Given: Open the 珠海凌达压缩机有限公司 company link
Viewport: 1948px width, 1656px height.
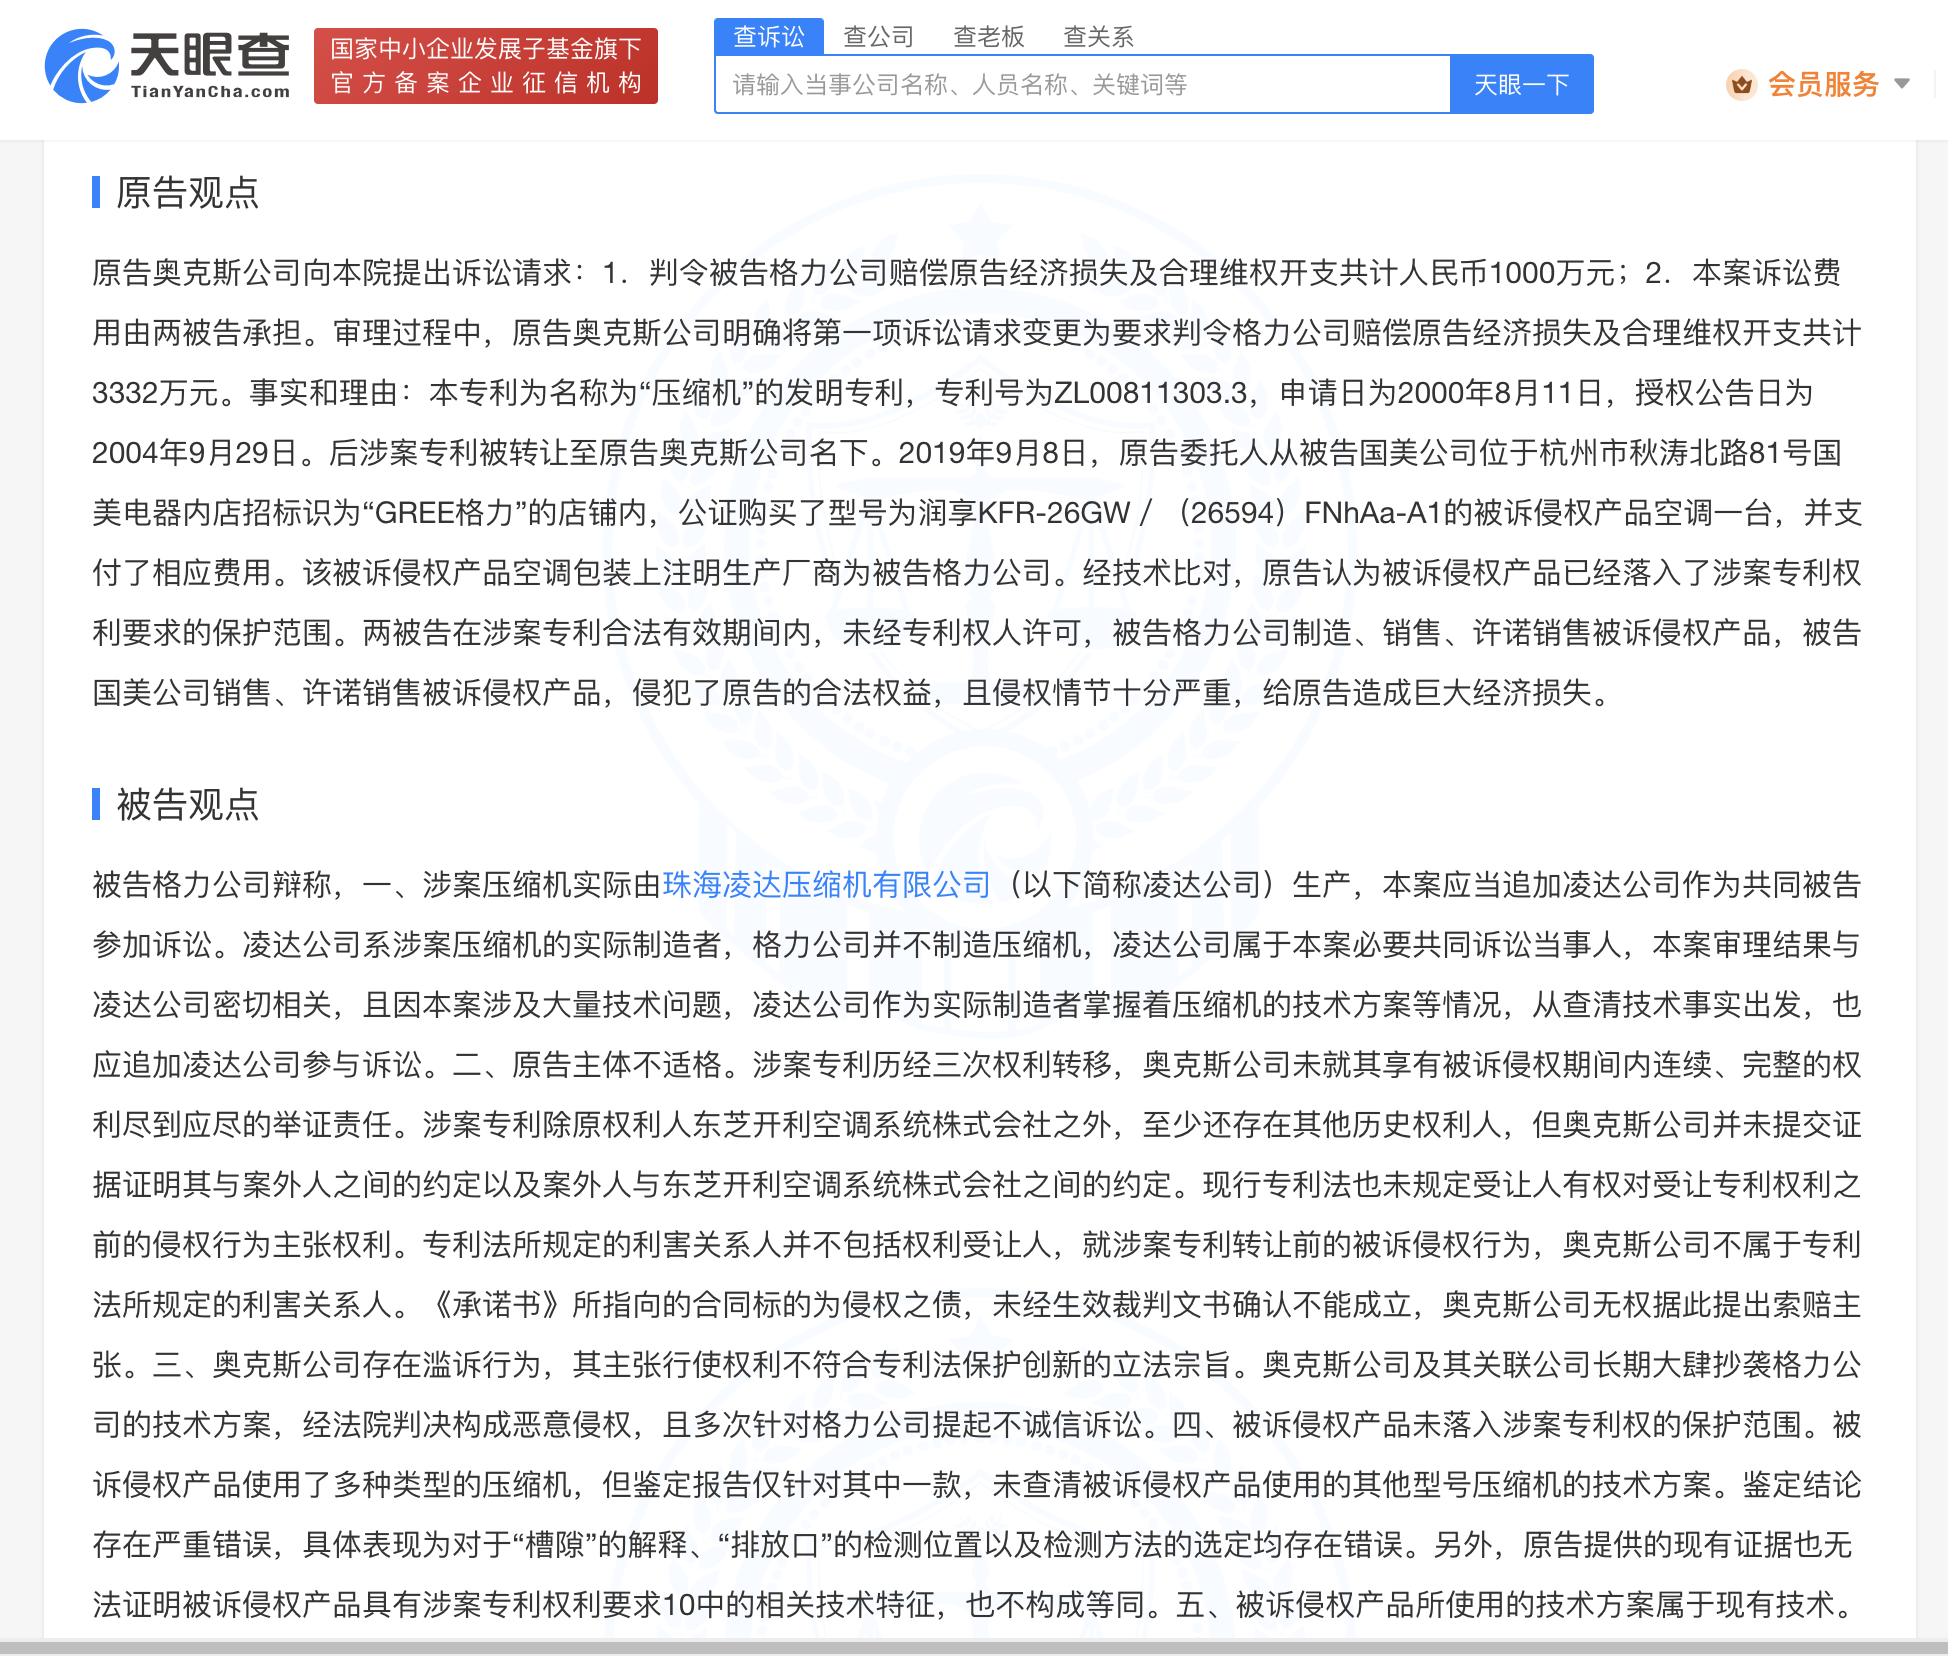Looking at the screenshot, I should click(826, 885).
